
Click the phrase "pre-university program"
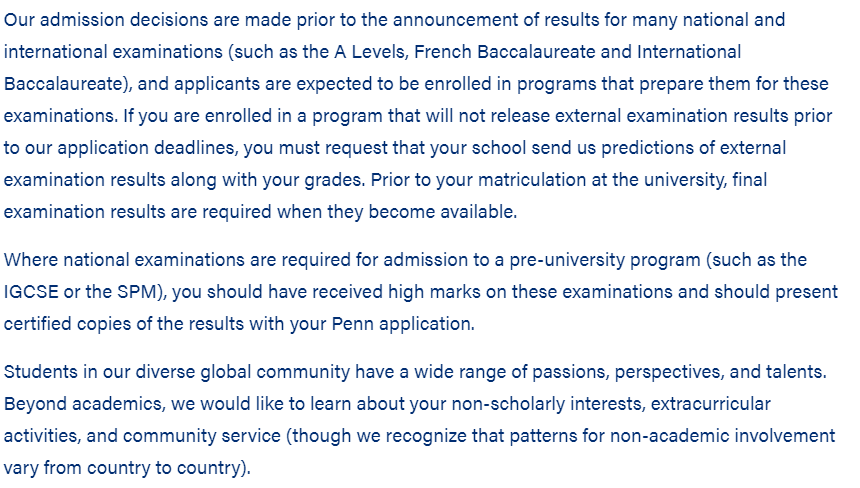pyautogui.click(x=605, y=260)
